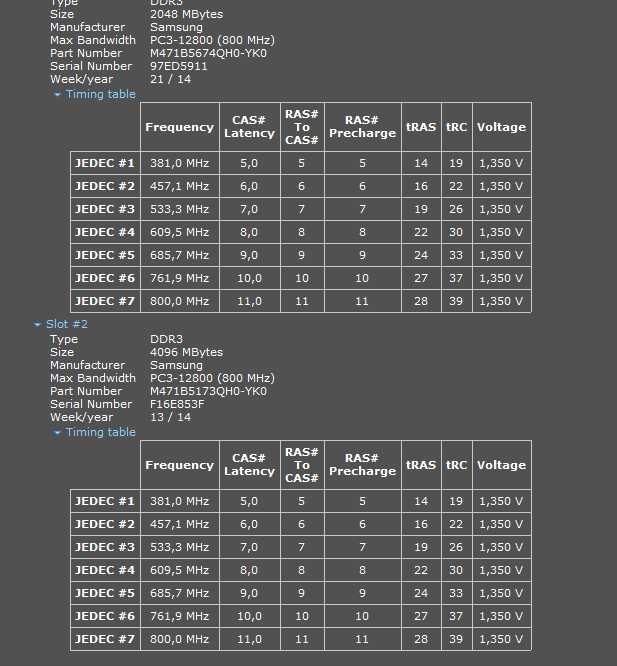
Task: Select serial number F16E853F
Action: (x=177, y=404)
